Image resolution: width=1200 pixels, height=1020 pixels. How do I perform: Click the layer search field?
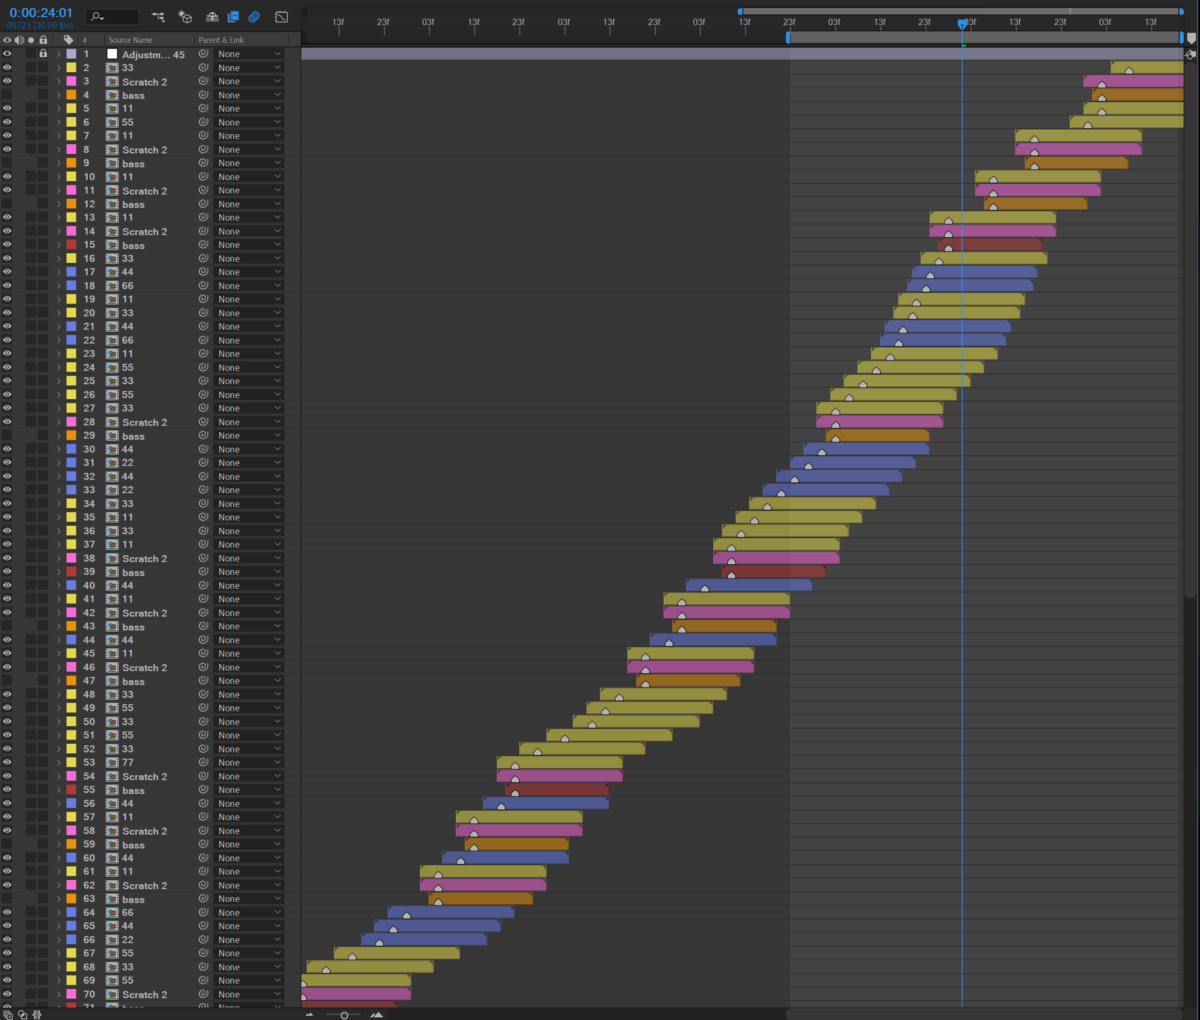click(x=112, y=17)
